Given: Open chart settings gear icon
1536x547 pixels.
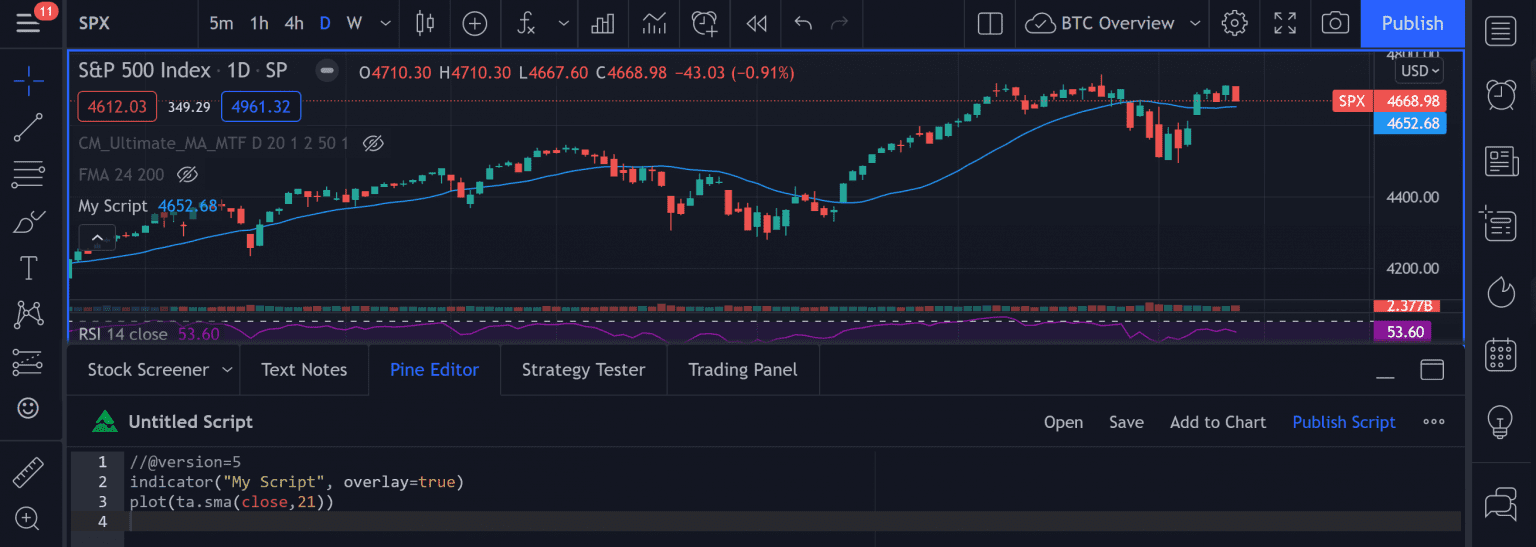Looking at the screenshot, I should 1235,23.
